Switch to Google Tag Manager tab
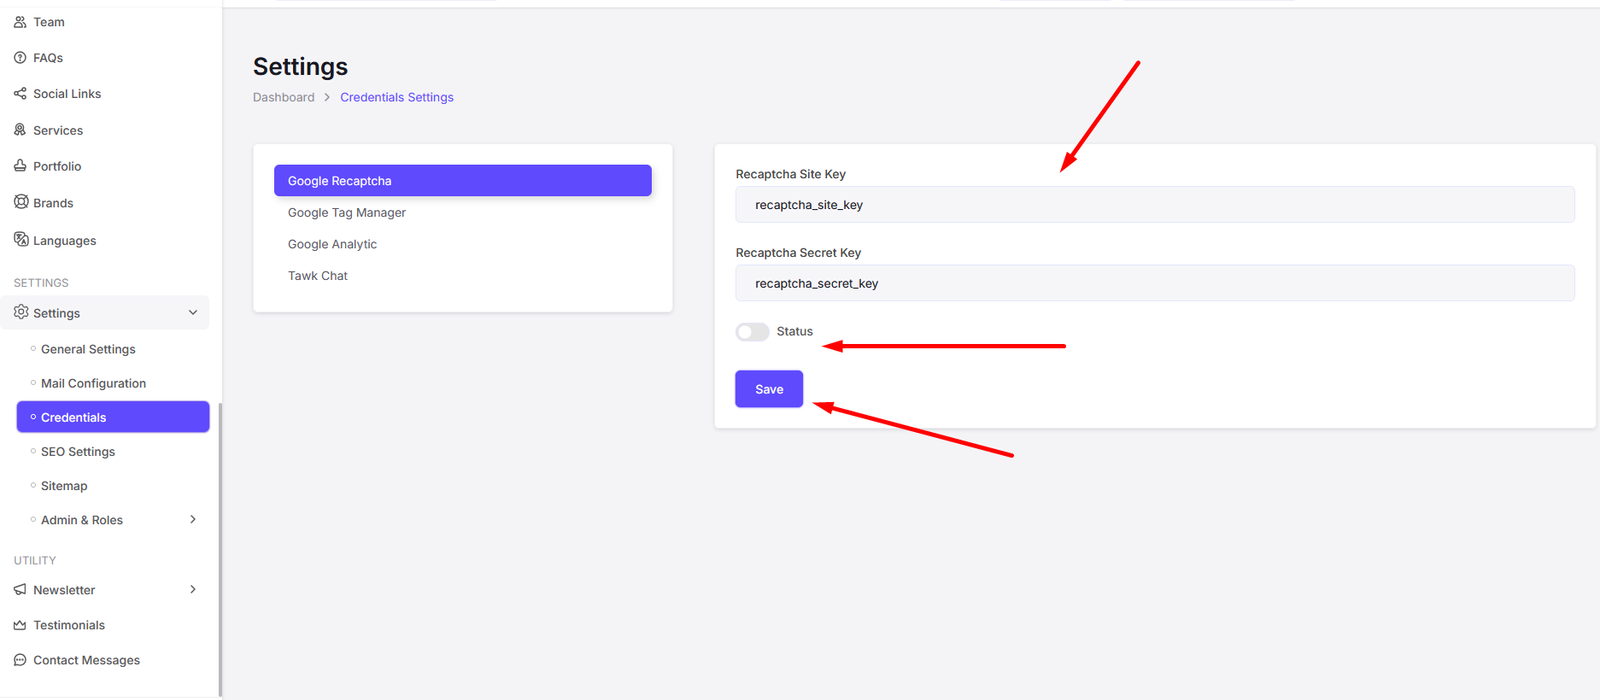The height and width of the screenshot is (700, 1600). [x=347, y=213]
